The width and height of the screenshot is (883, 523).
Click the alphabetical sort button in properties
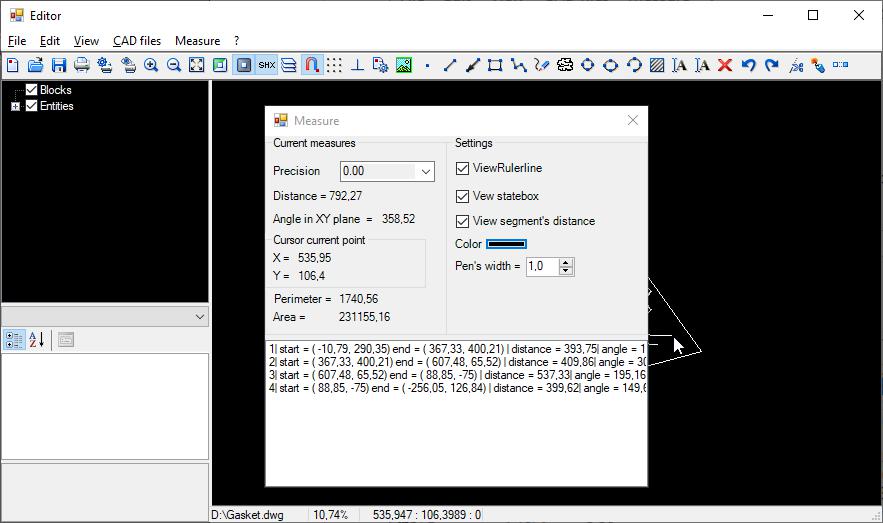[37, 340]
